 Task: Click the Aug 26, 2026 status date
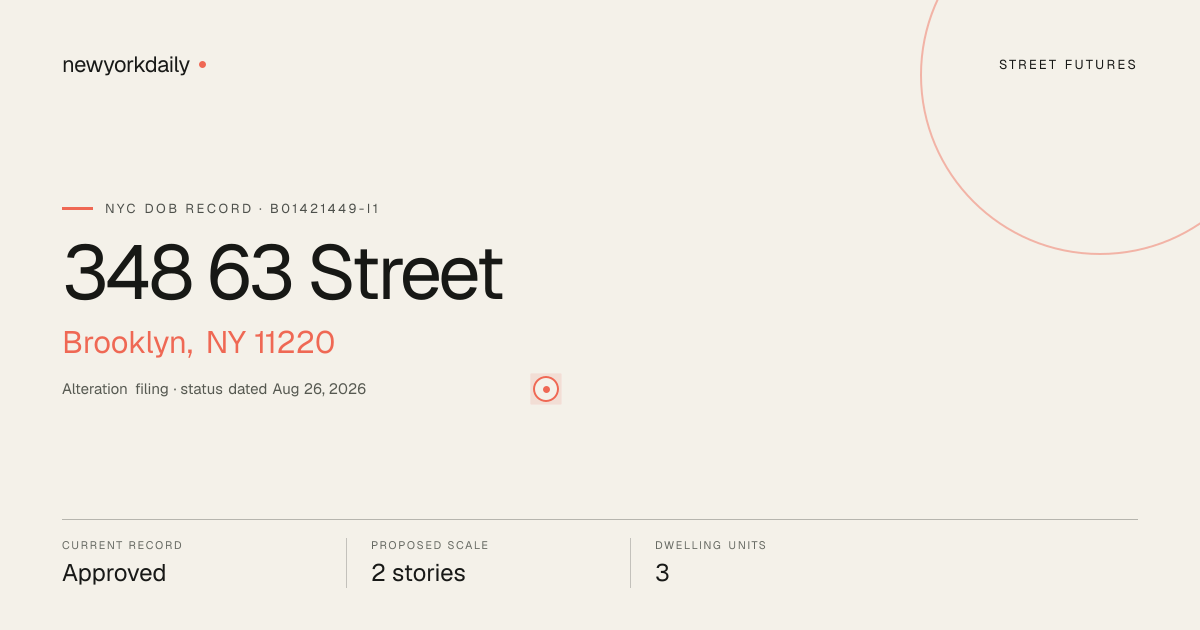(319, 389)
